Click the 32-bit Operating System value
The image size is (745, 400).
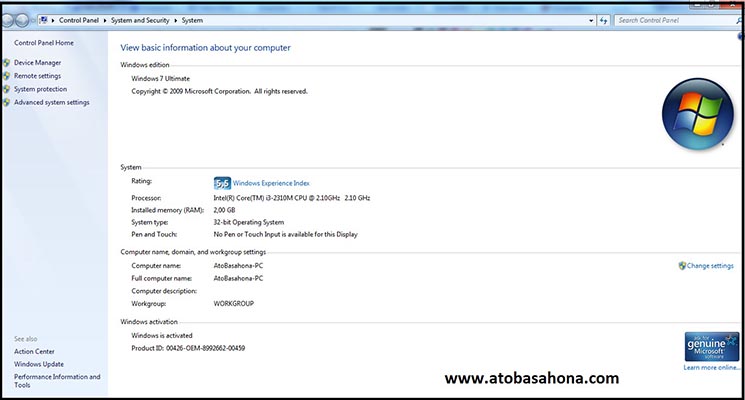pyautogui.click(x=248, y=222)
